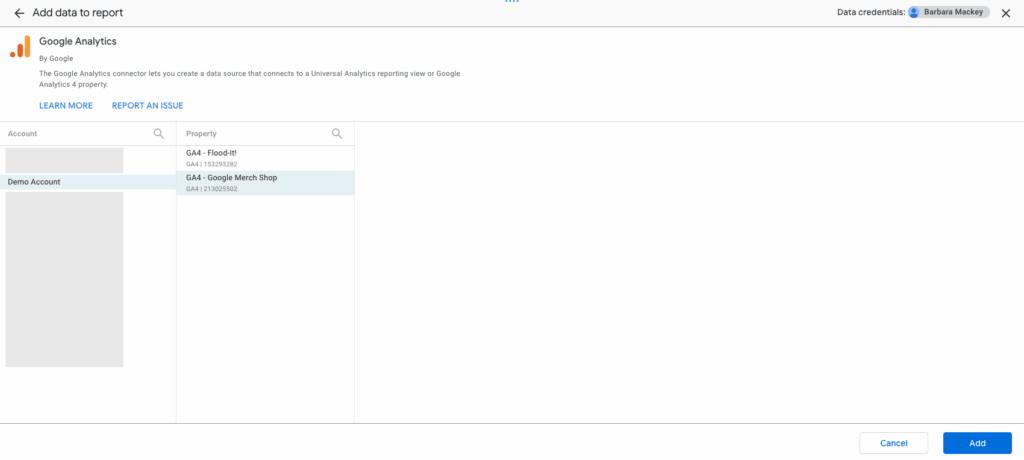
Task: Close the Add data dialog
Action: (x=1006, y=13)
